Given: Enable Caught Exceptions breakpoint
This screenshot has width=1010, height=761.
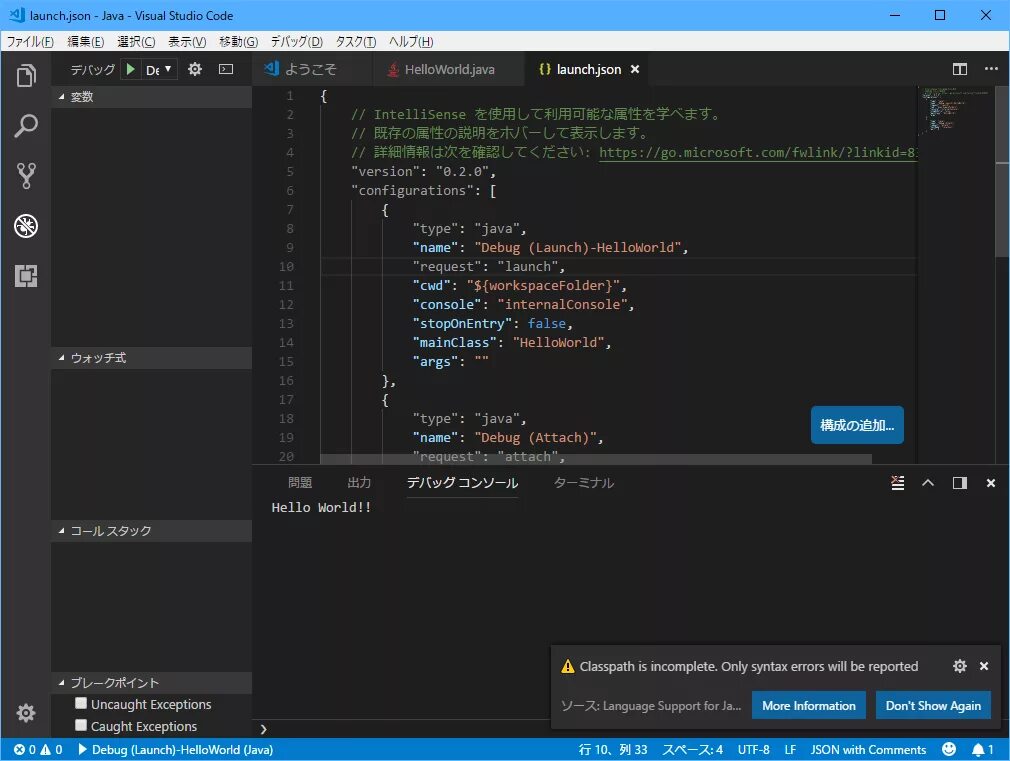Looking at the screenshot, I should (81, 725).
